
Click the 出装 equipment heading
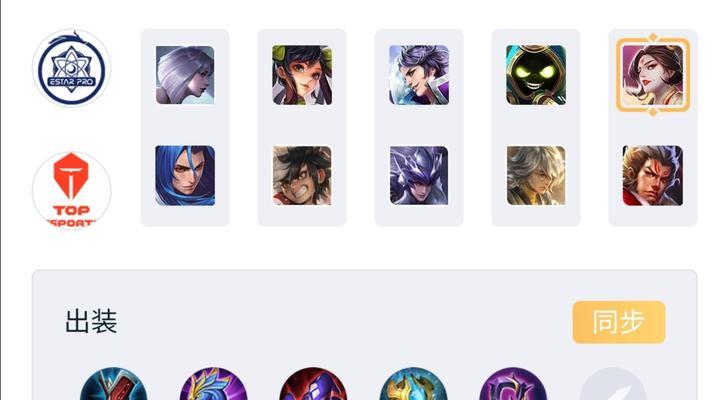[x=91, y=321]
